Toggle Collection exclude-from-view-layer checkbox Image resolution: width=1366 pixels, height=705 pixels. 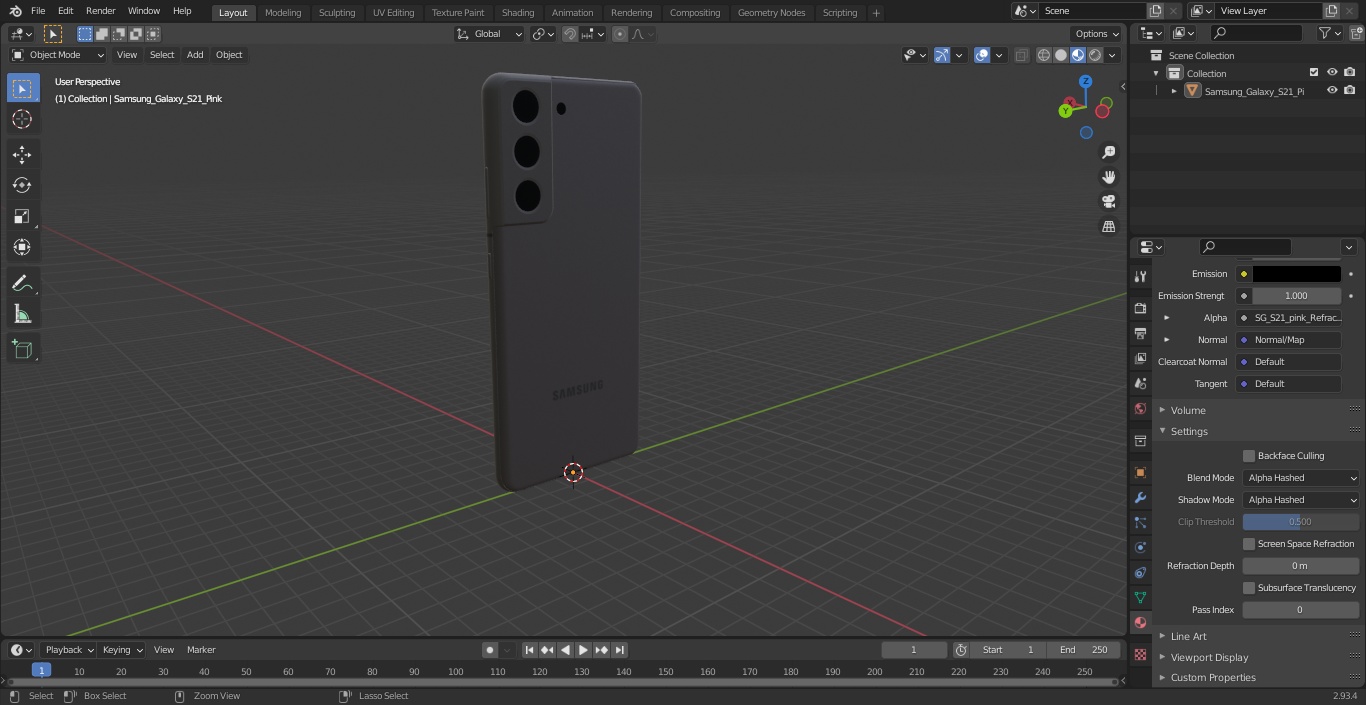click(x=1314, y=73)
